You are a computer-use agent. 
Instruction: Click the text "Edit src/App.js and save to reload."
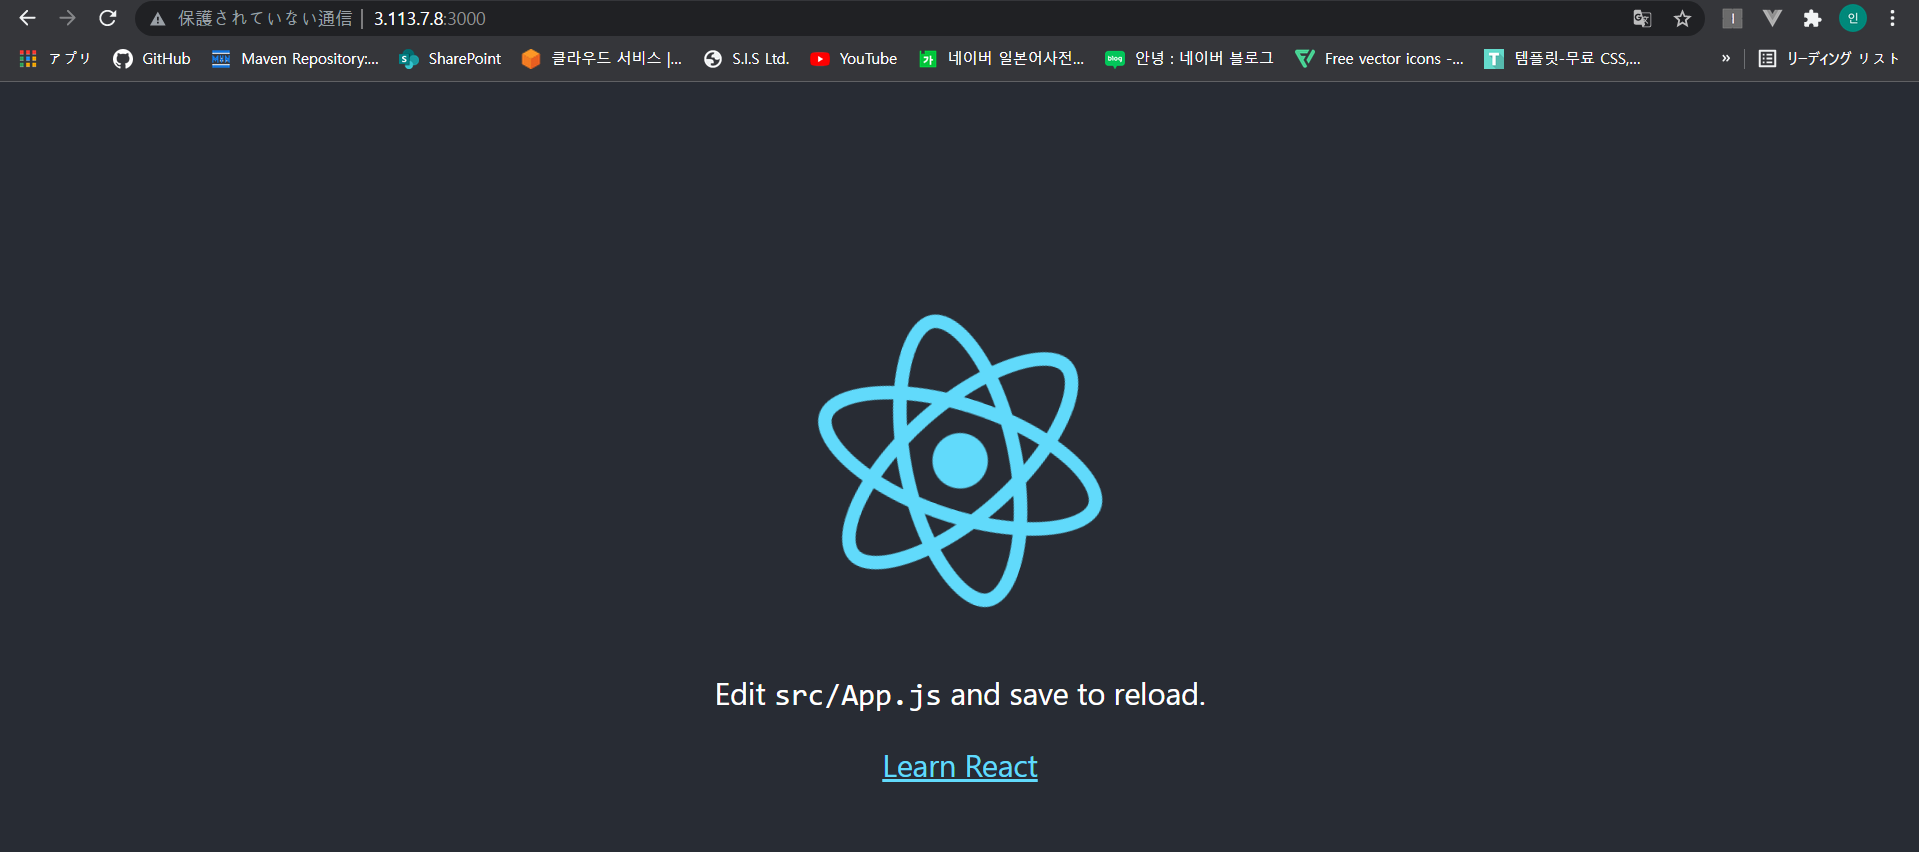960,695
